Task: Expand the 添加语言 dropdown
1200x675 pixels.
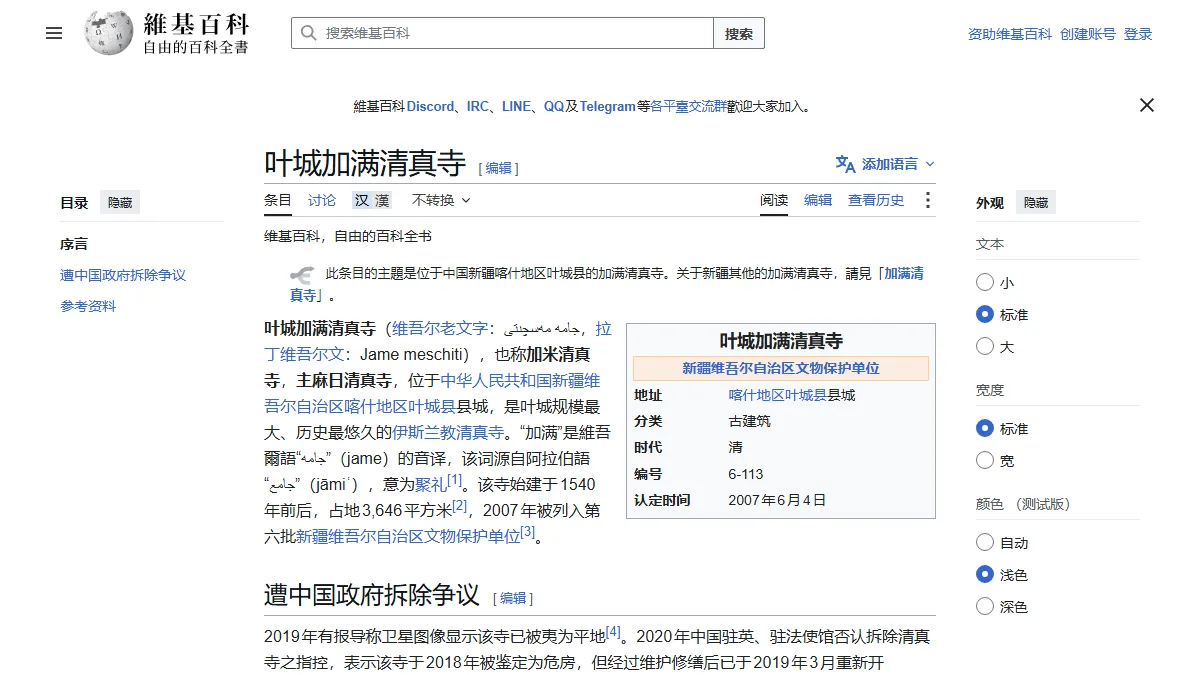Action: click(x=886, y=164)
